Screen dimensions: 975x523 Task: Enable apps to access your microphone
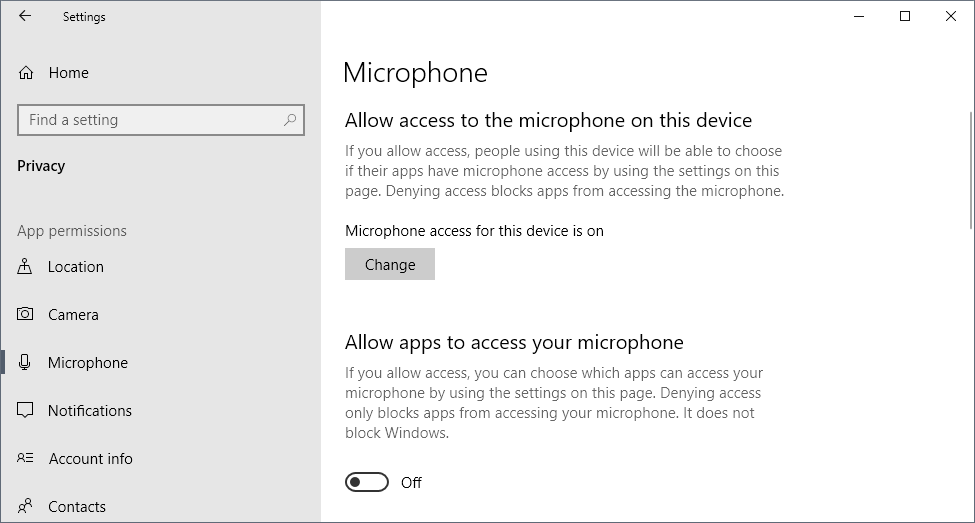(x=367, y=483)
